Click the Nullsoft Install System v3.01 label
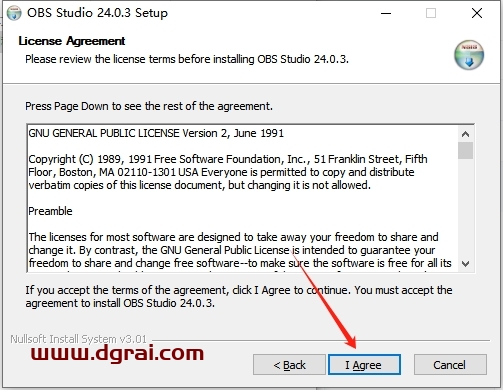The width and height of the screenshot is (503, 390). click(x=79, y=339)
